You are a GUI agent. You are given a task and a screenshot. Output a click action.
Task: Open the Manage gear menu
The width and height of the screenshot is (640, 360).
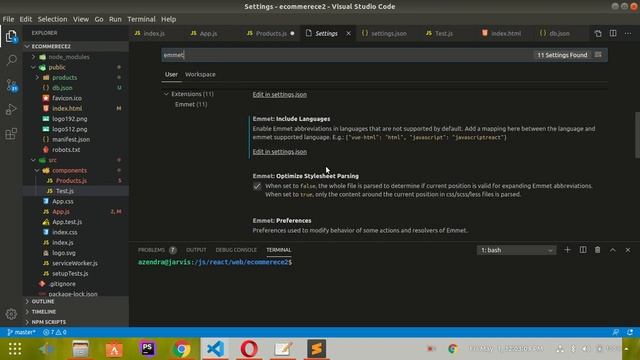click(x=11, y=313)
